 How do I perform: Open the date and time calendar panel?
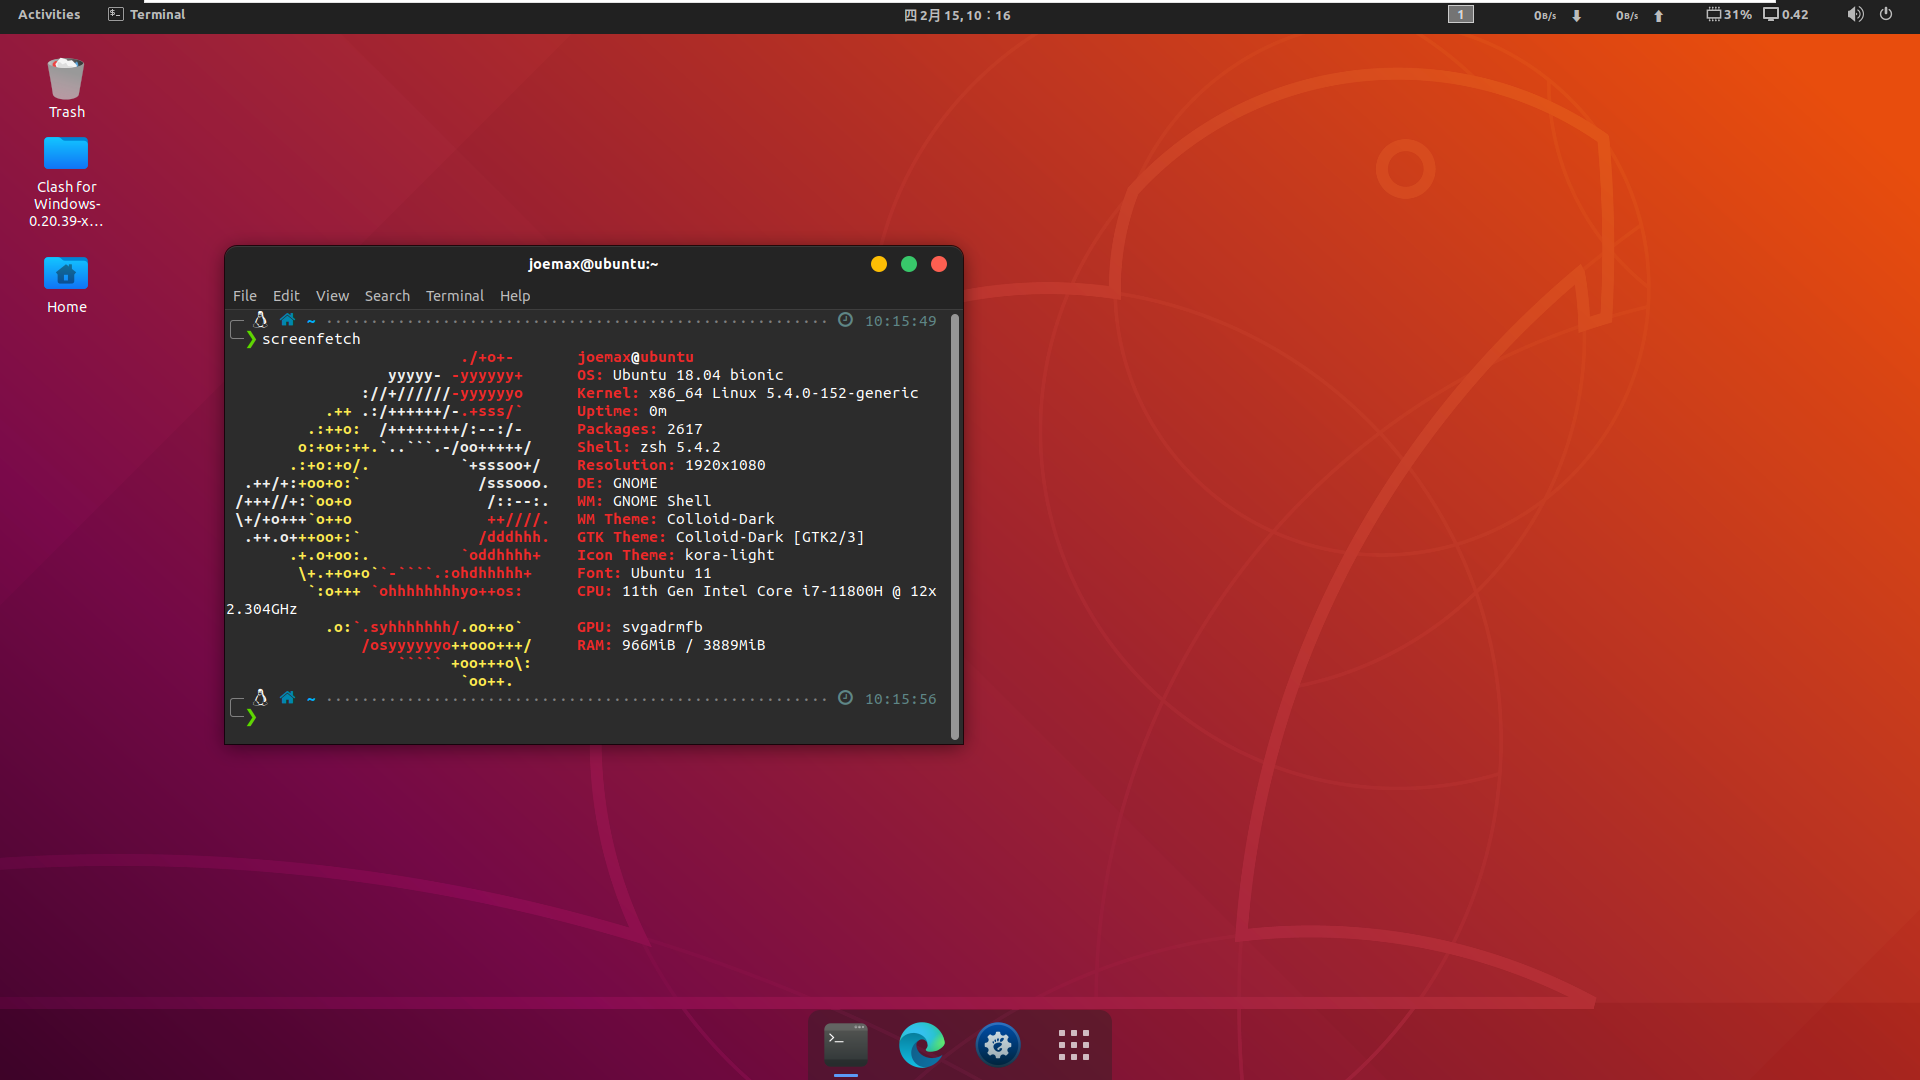click(x=957, y=15)
